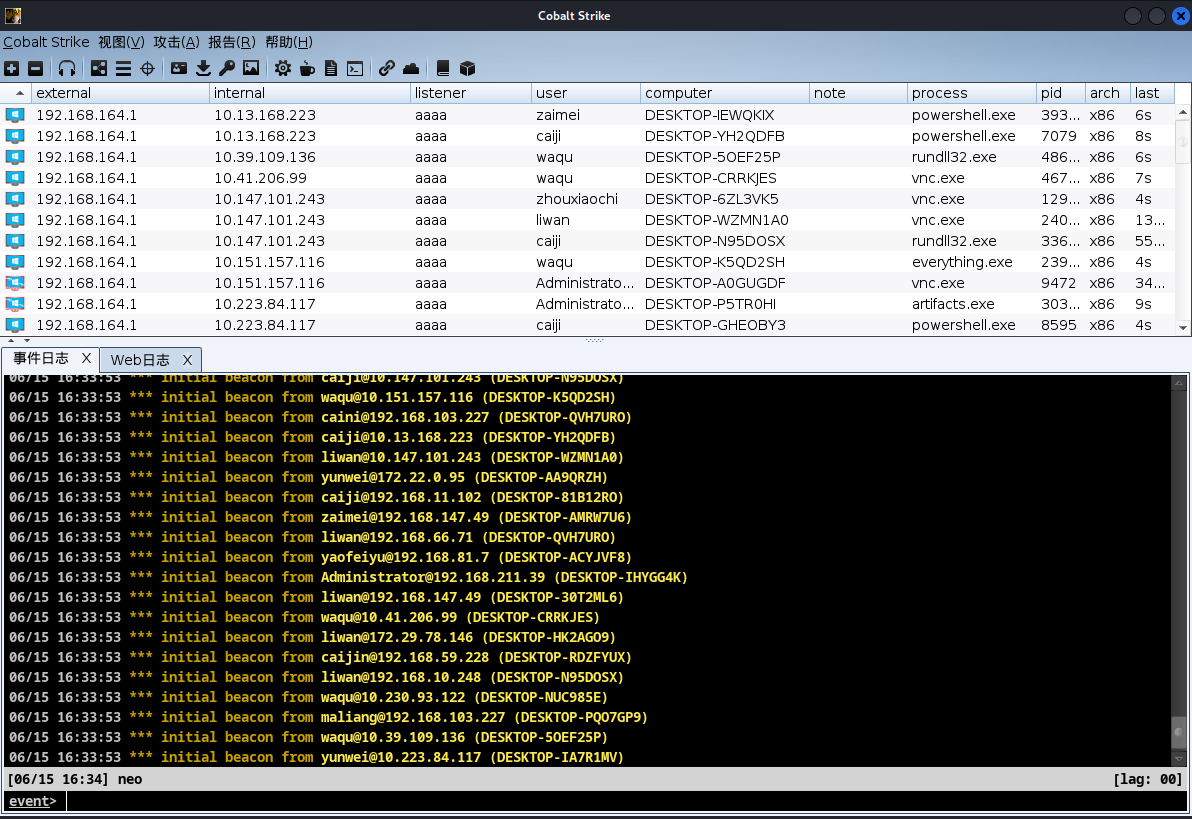
Task: Sort by process column header
Action: (972, 93)
